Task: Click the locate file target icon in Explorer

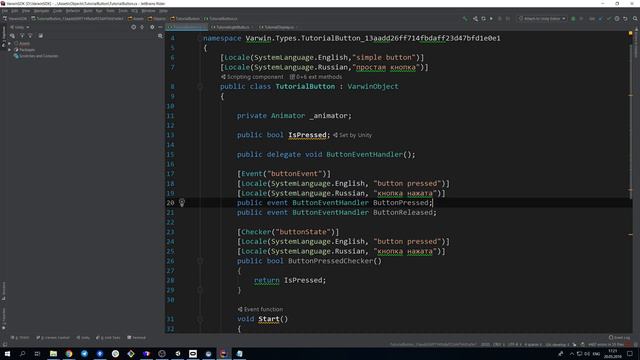Action: 133,27
